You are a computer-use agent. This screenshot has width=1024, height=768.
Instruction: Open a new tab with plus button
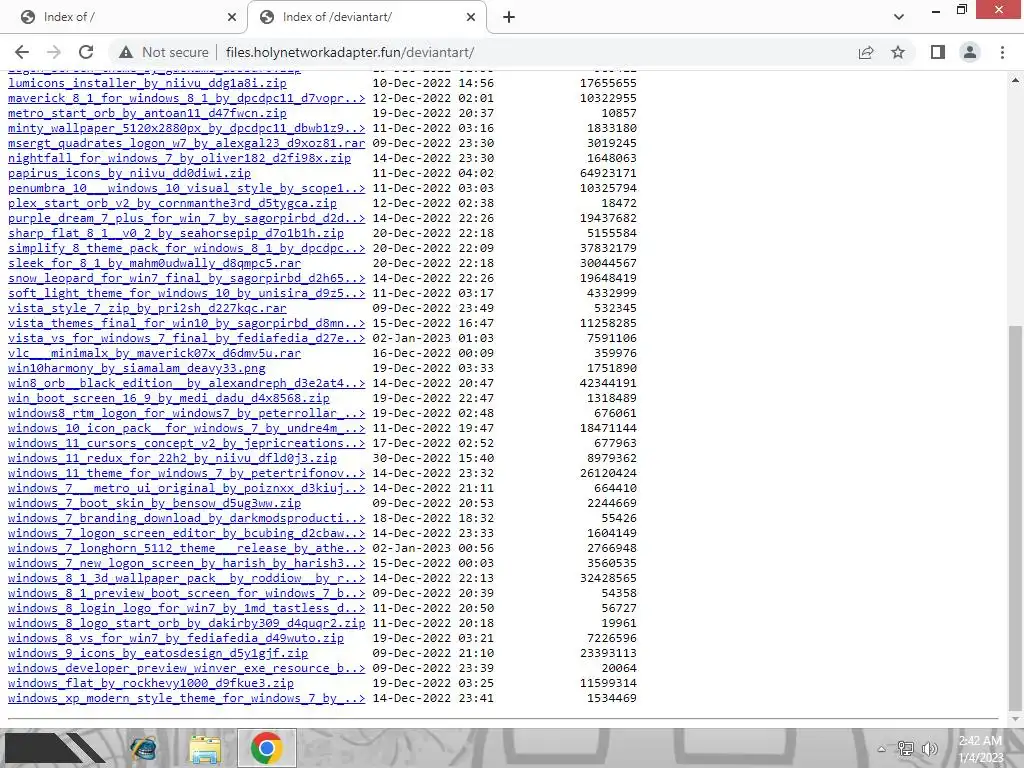tap(509, 18)
